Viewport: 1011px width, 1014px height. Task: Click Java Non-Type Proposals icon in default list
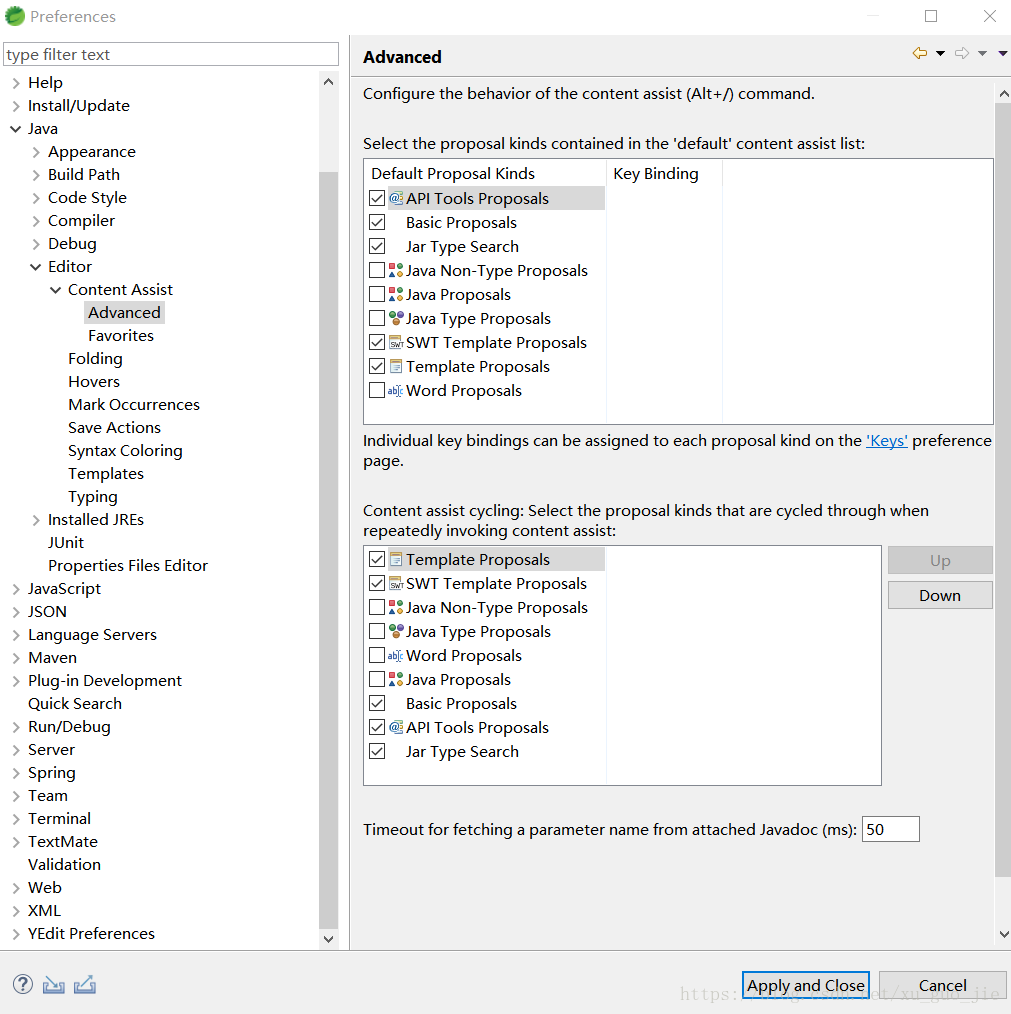tap(396, 270)
